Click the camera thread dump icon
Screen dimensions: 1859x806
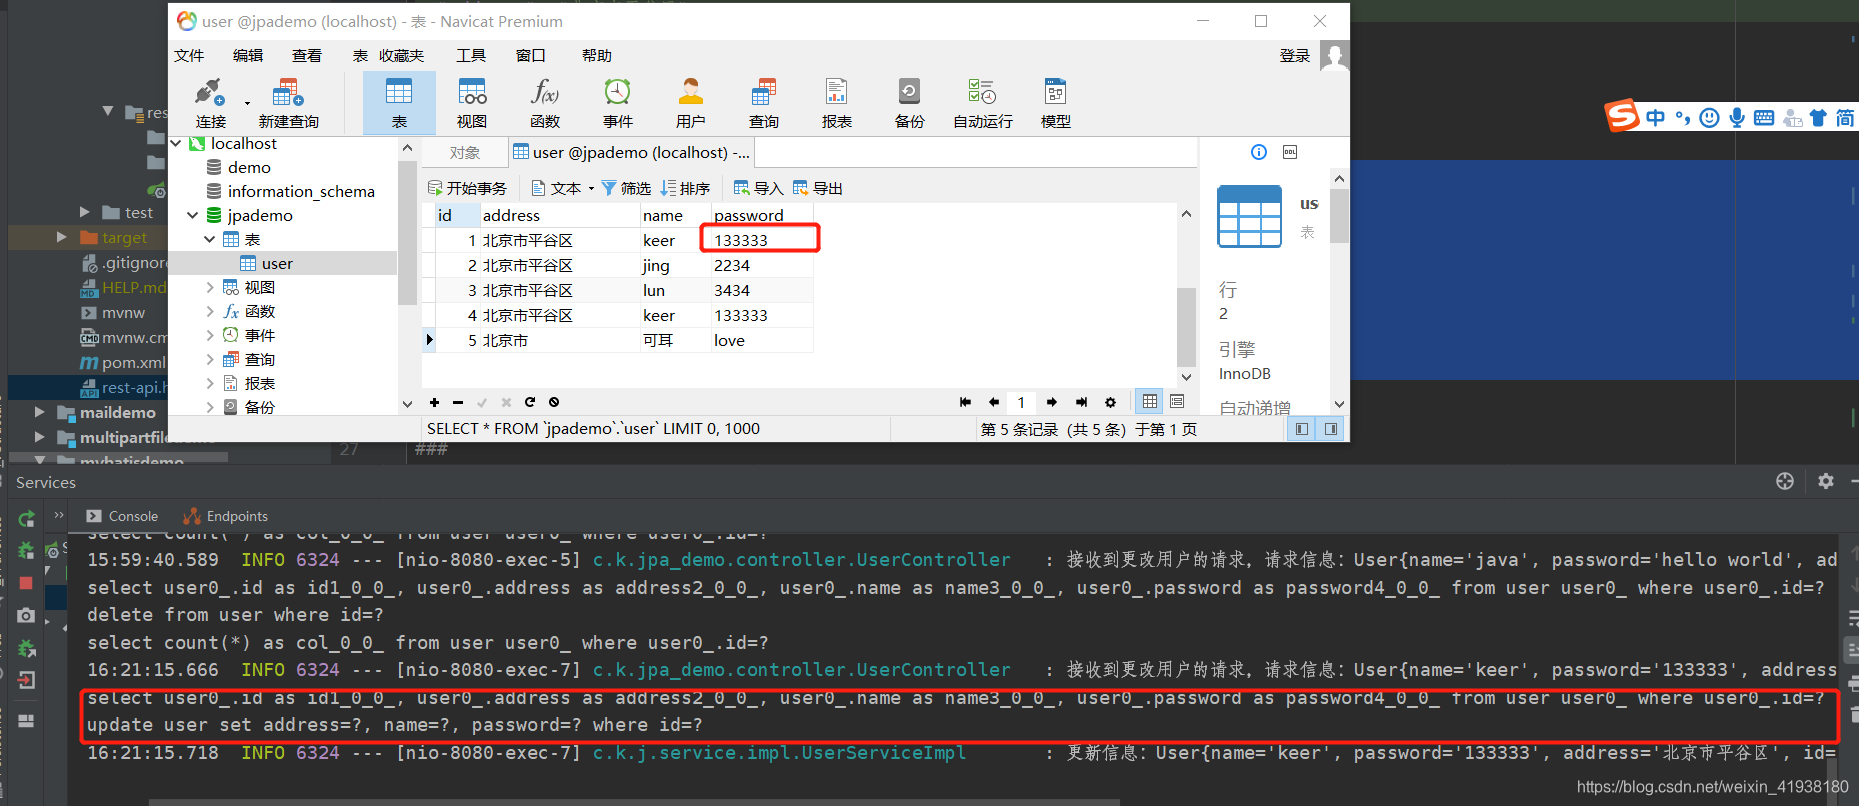click(26, 615)
